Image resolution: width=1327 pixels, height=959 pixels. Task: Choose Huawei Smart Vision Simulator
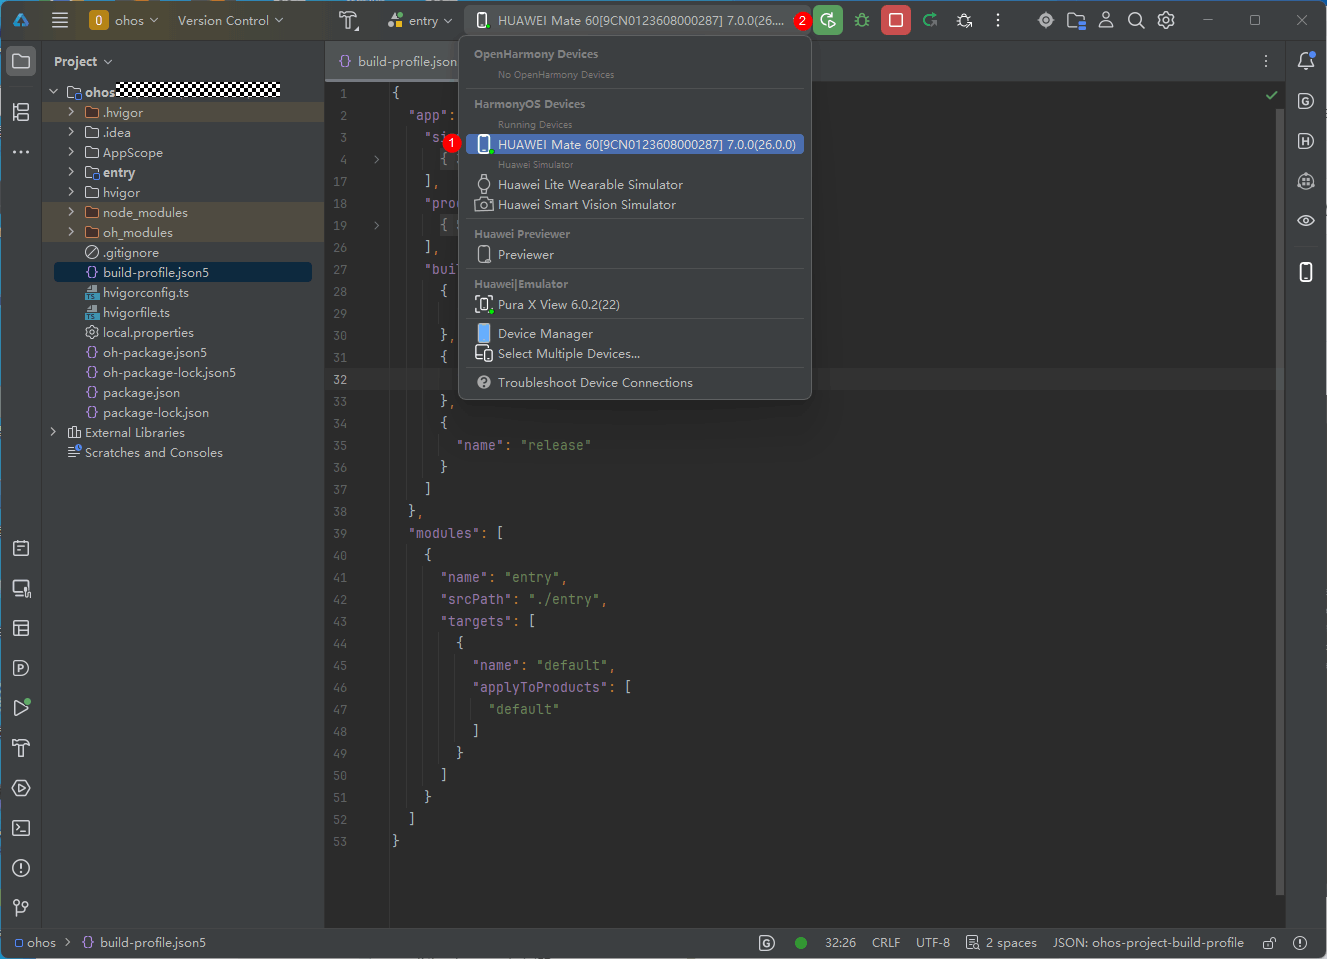point(635,204)
